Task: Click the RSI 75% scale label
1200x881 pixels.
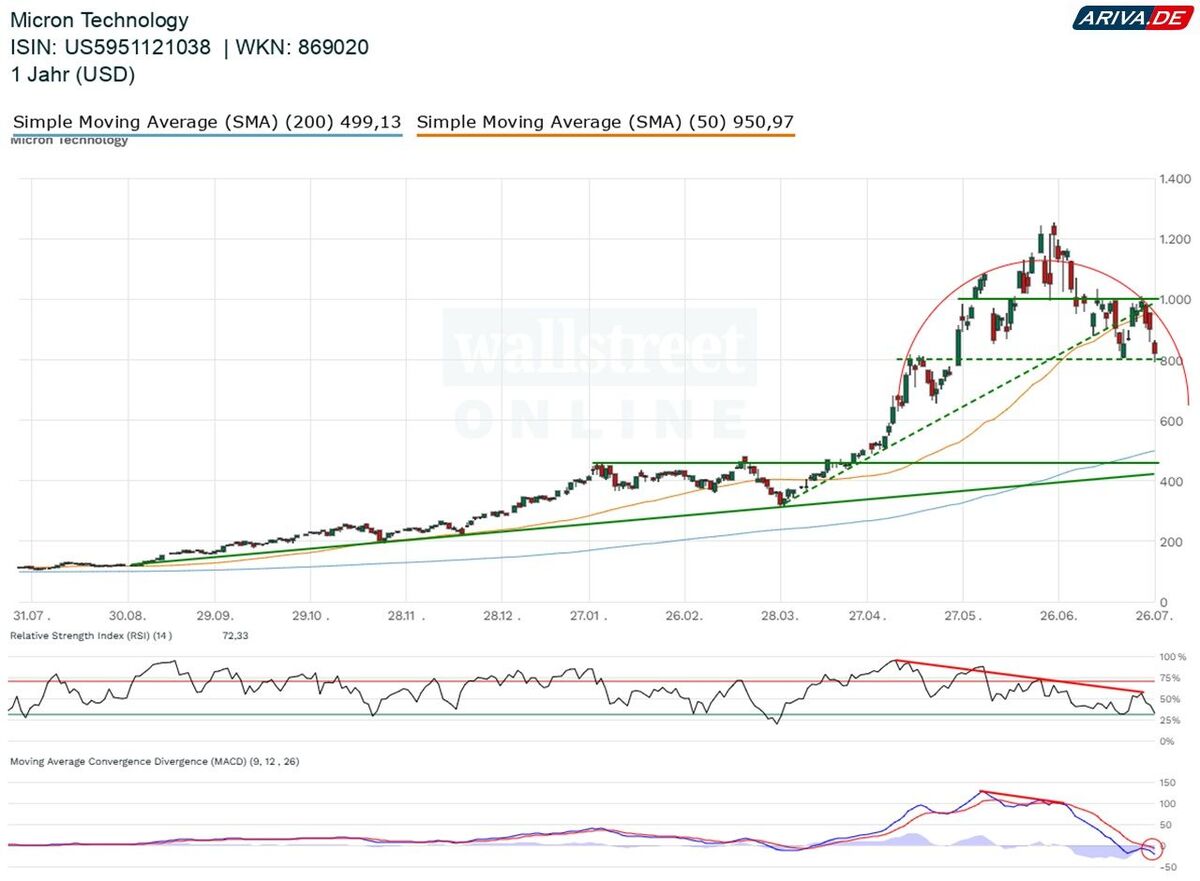Action: pyautogui.click(x=1170, y=678)
